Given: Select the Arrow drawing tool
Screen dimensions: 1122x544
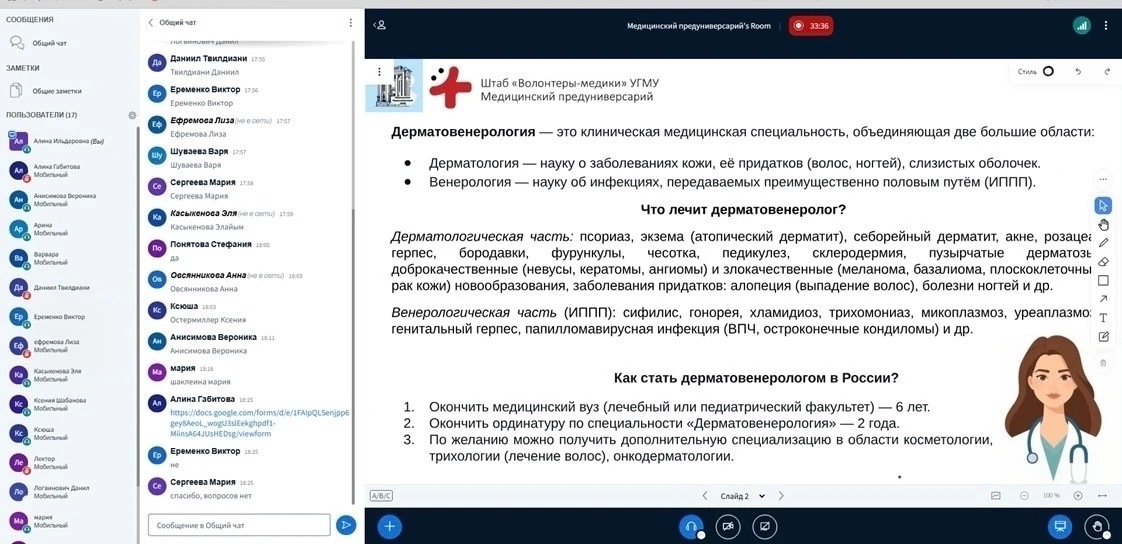Looking at the screenshot, I should pyautogui.click(x=1103, y=298).
